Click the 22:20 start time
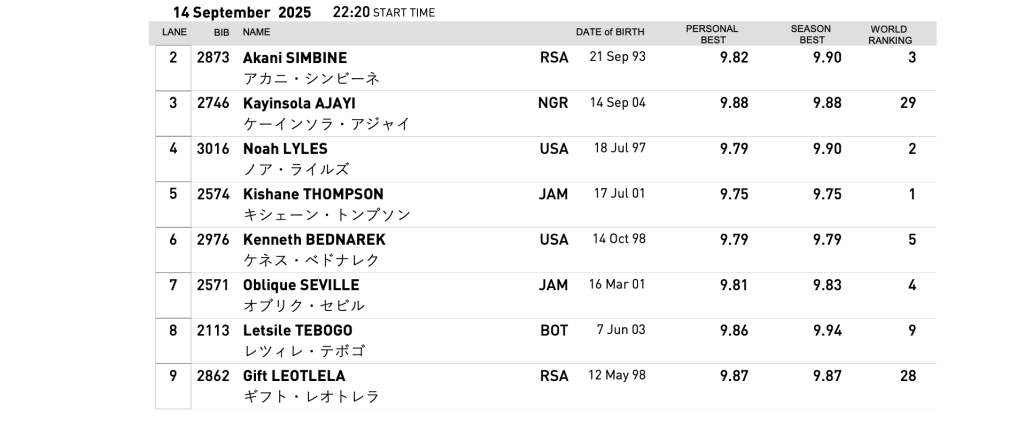Image resolution: width=1024 pixels, height=435 pixels. click(351, 12)
